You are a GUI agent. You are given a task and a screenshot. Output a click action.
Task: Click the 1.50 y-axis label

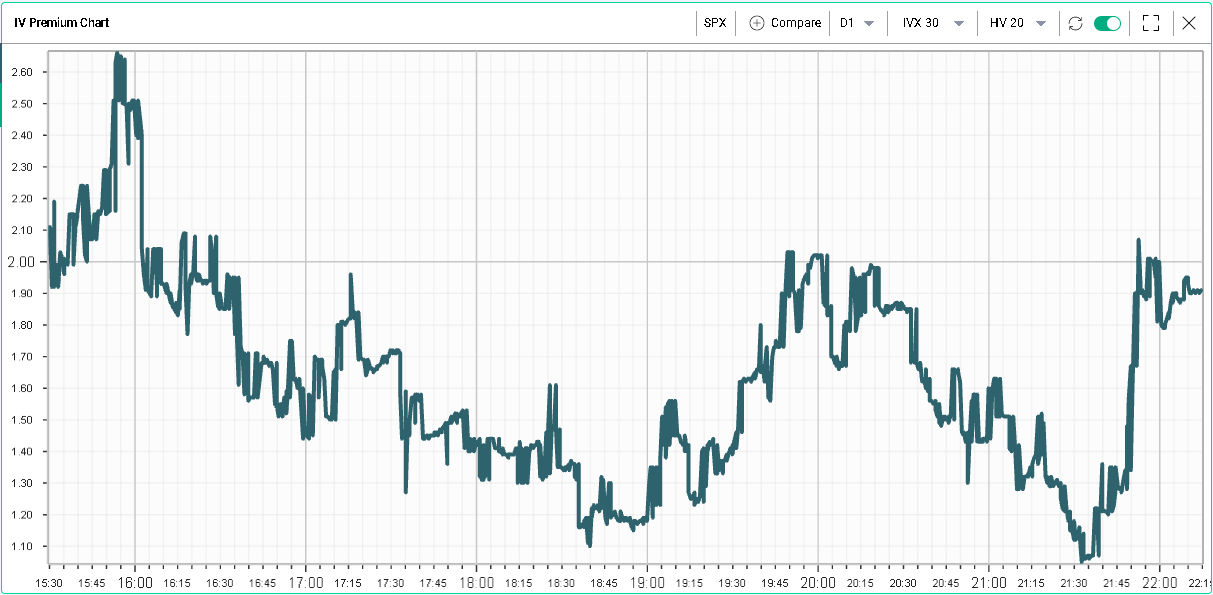(x=23, y=420)
